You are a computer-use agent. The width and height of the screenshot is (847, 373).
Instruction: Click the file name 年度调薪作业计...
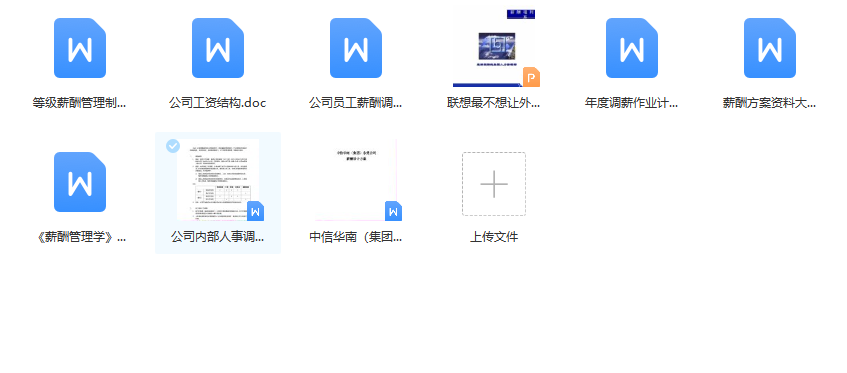(631, 103)
